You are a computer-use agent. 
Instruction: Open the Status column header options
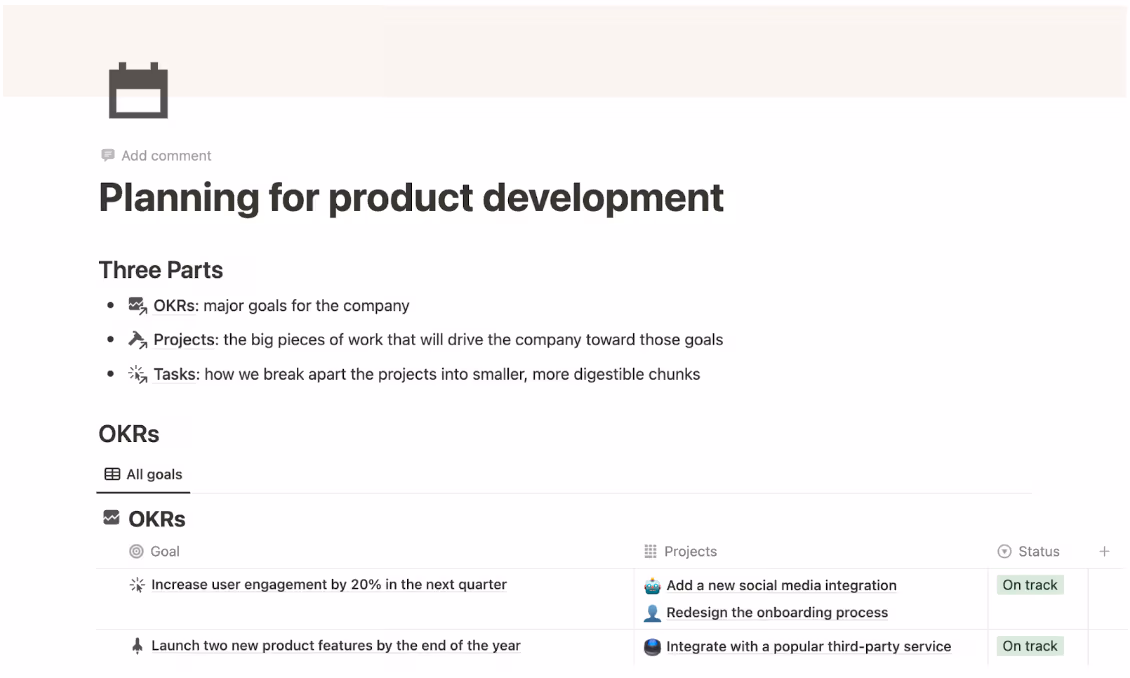click(1031, 551)
